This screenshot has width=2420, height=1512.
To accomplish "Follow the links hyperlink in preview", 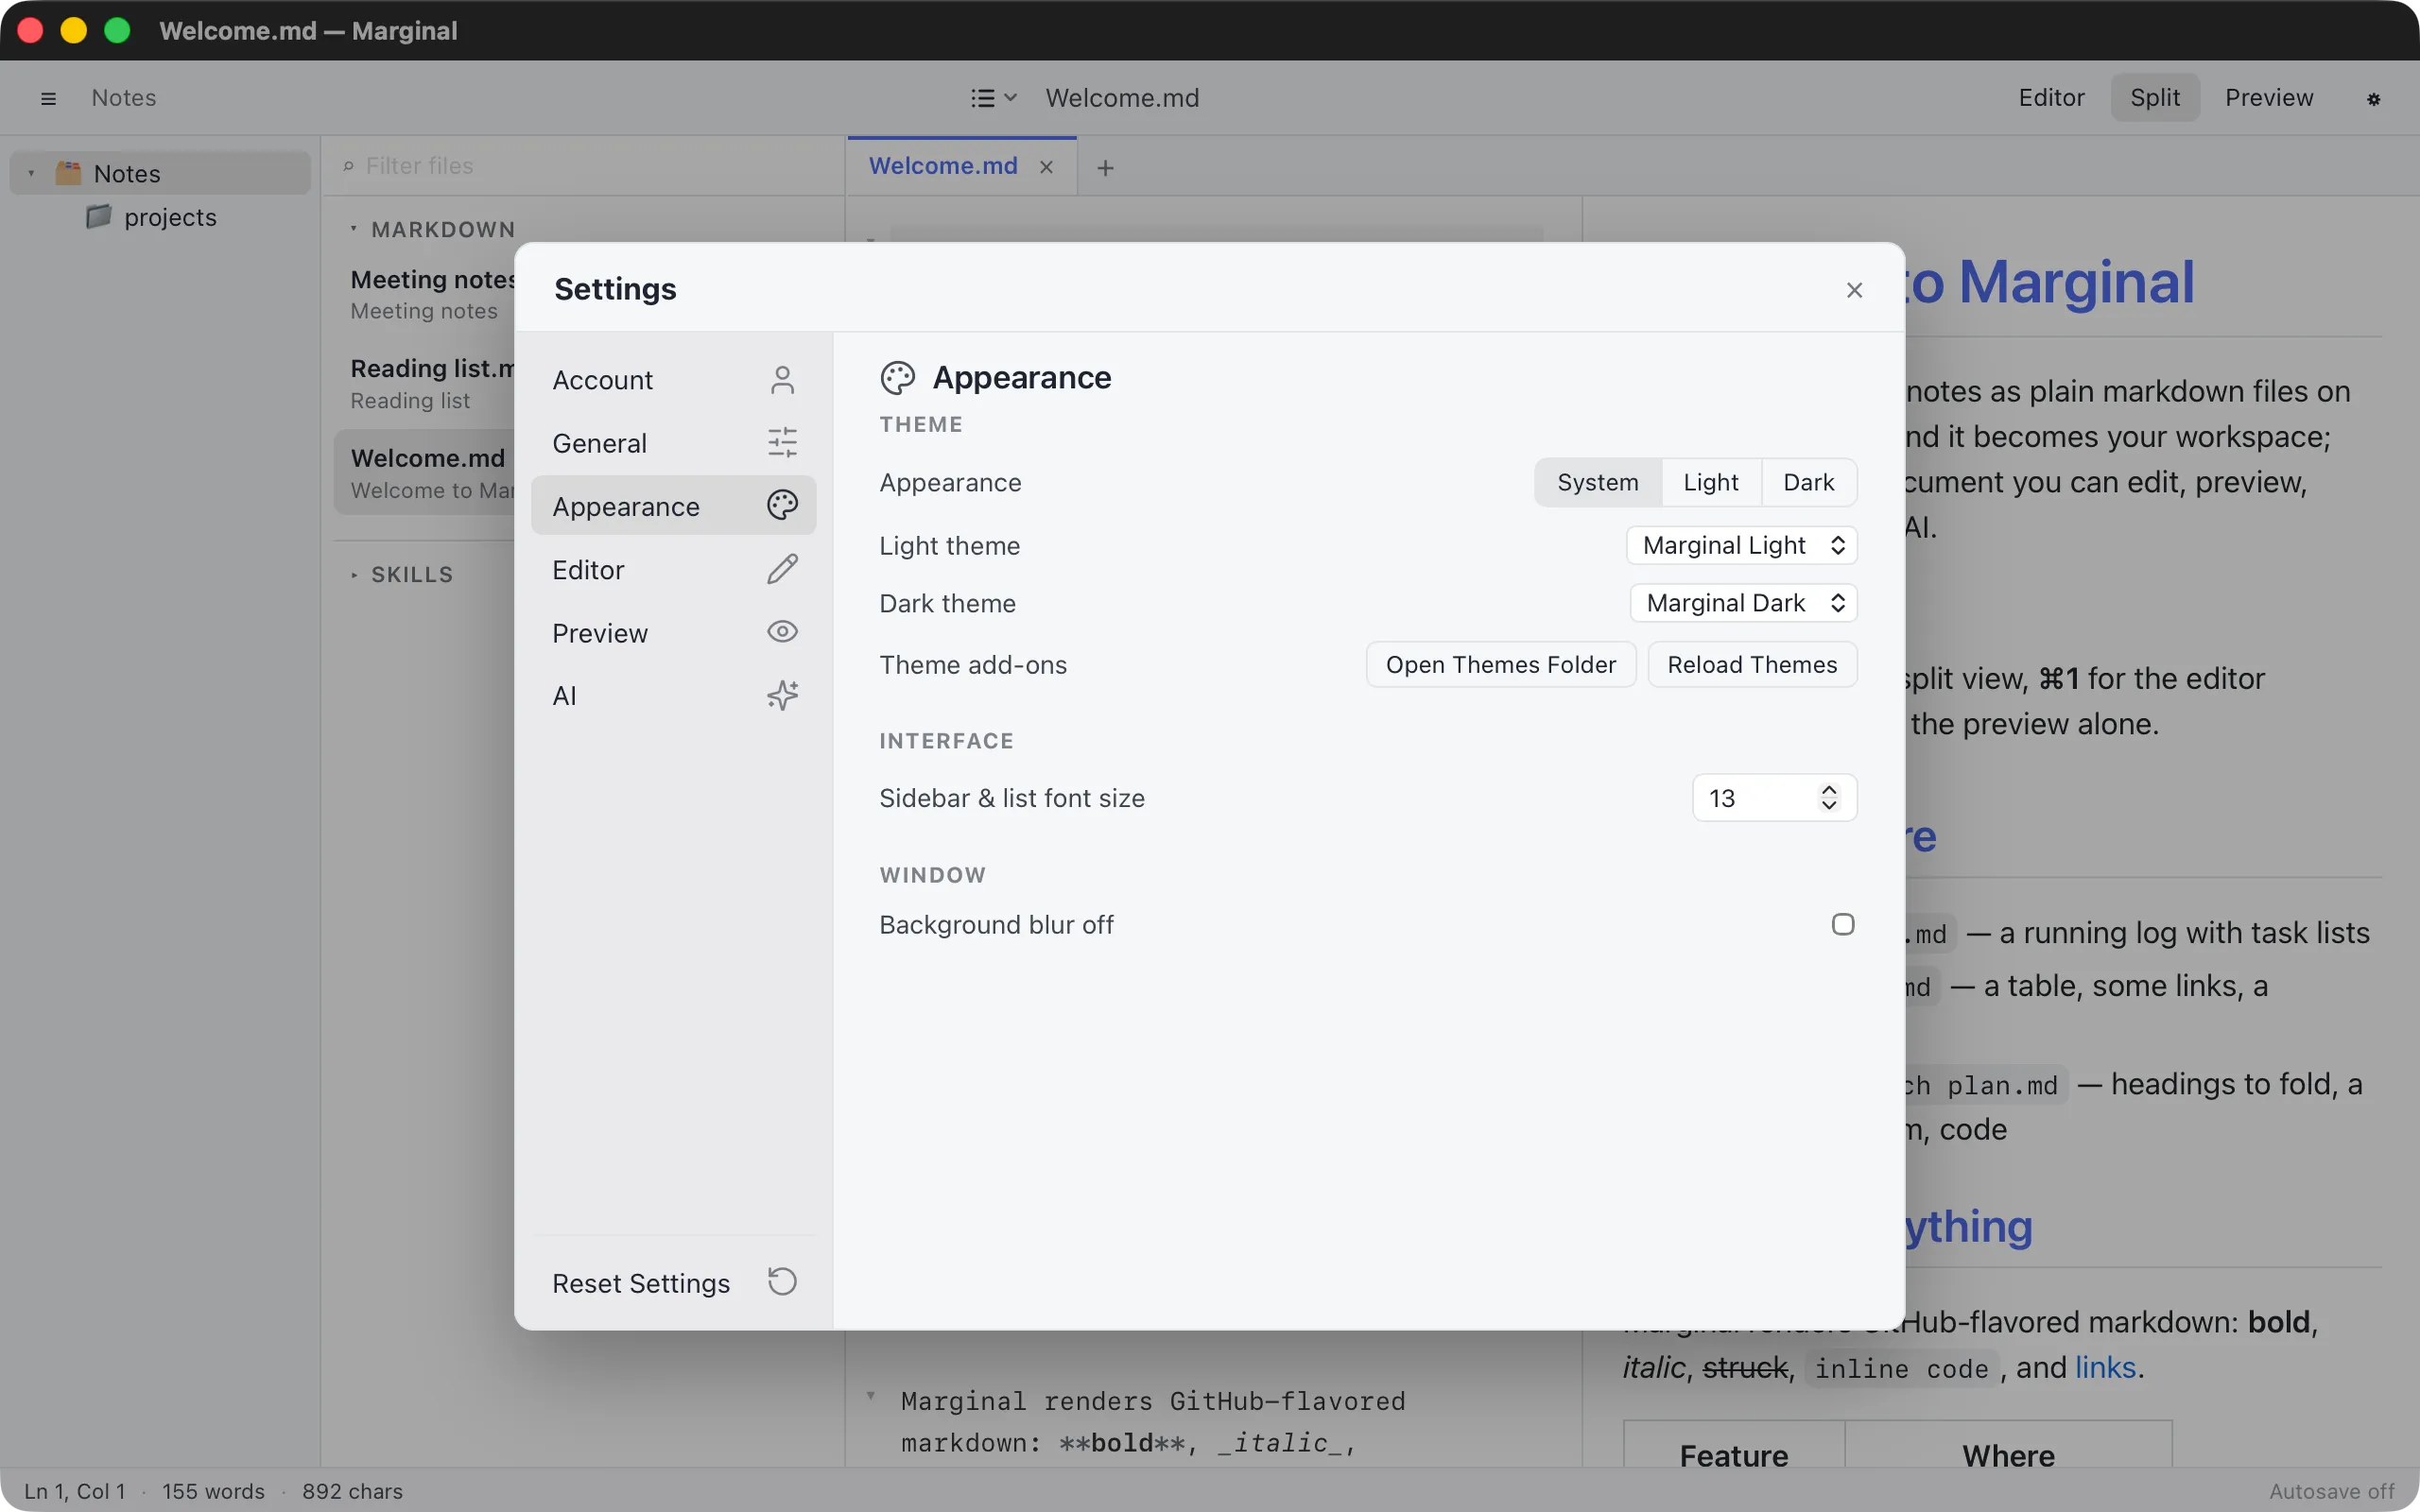I will point(2105,1367).
